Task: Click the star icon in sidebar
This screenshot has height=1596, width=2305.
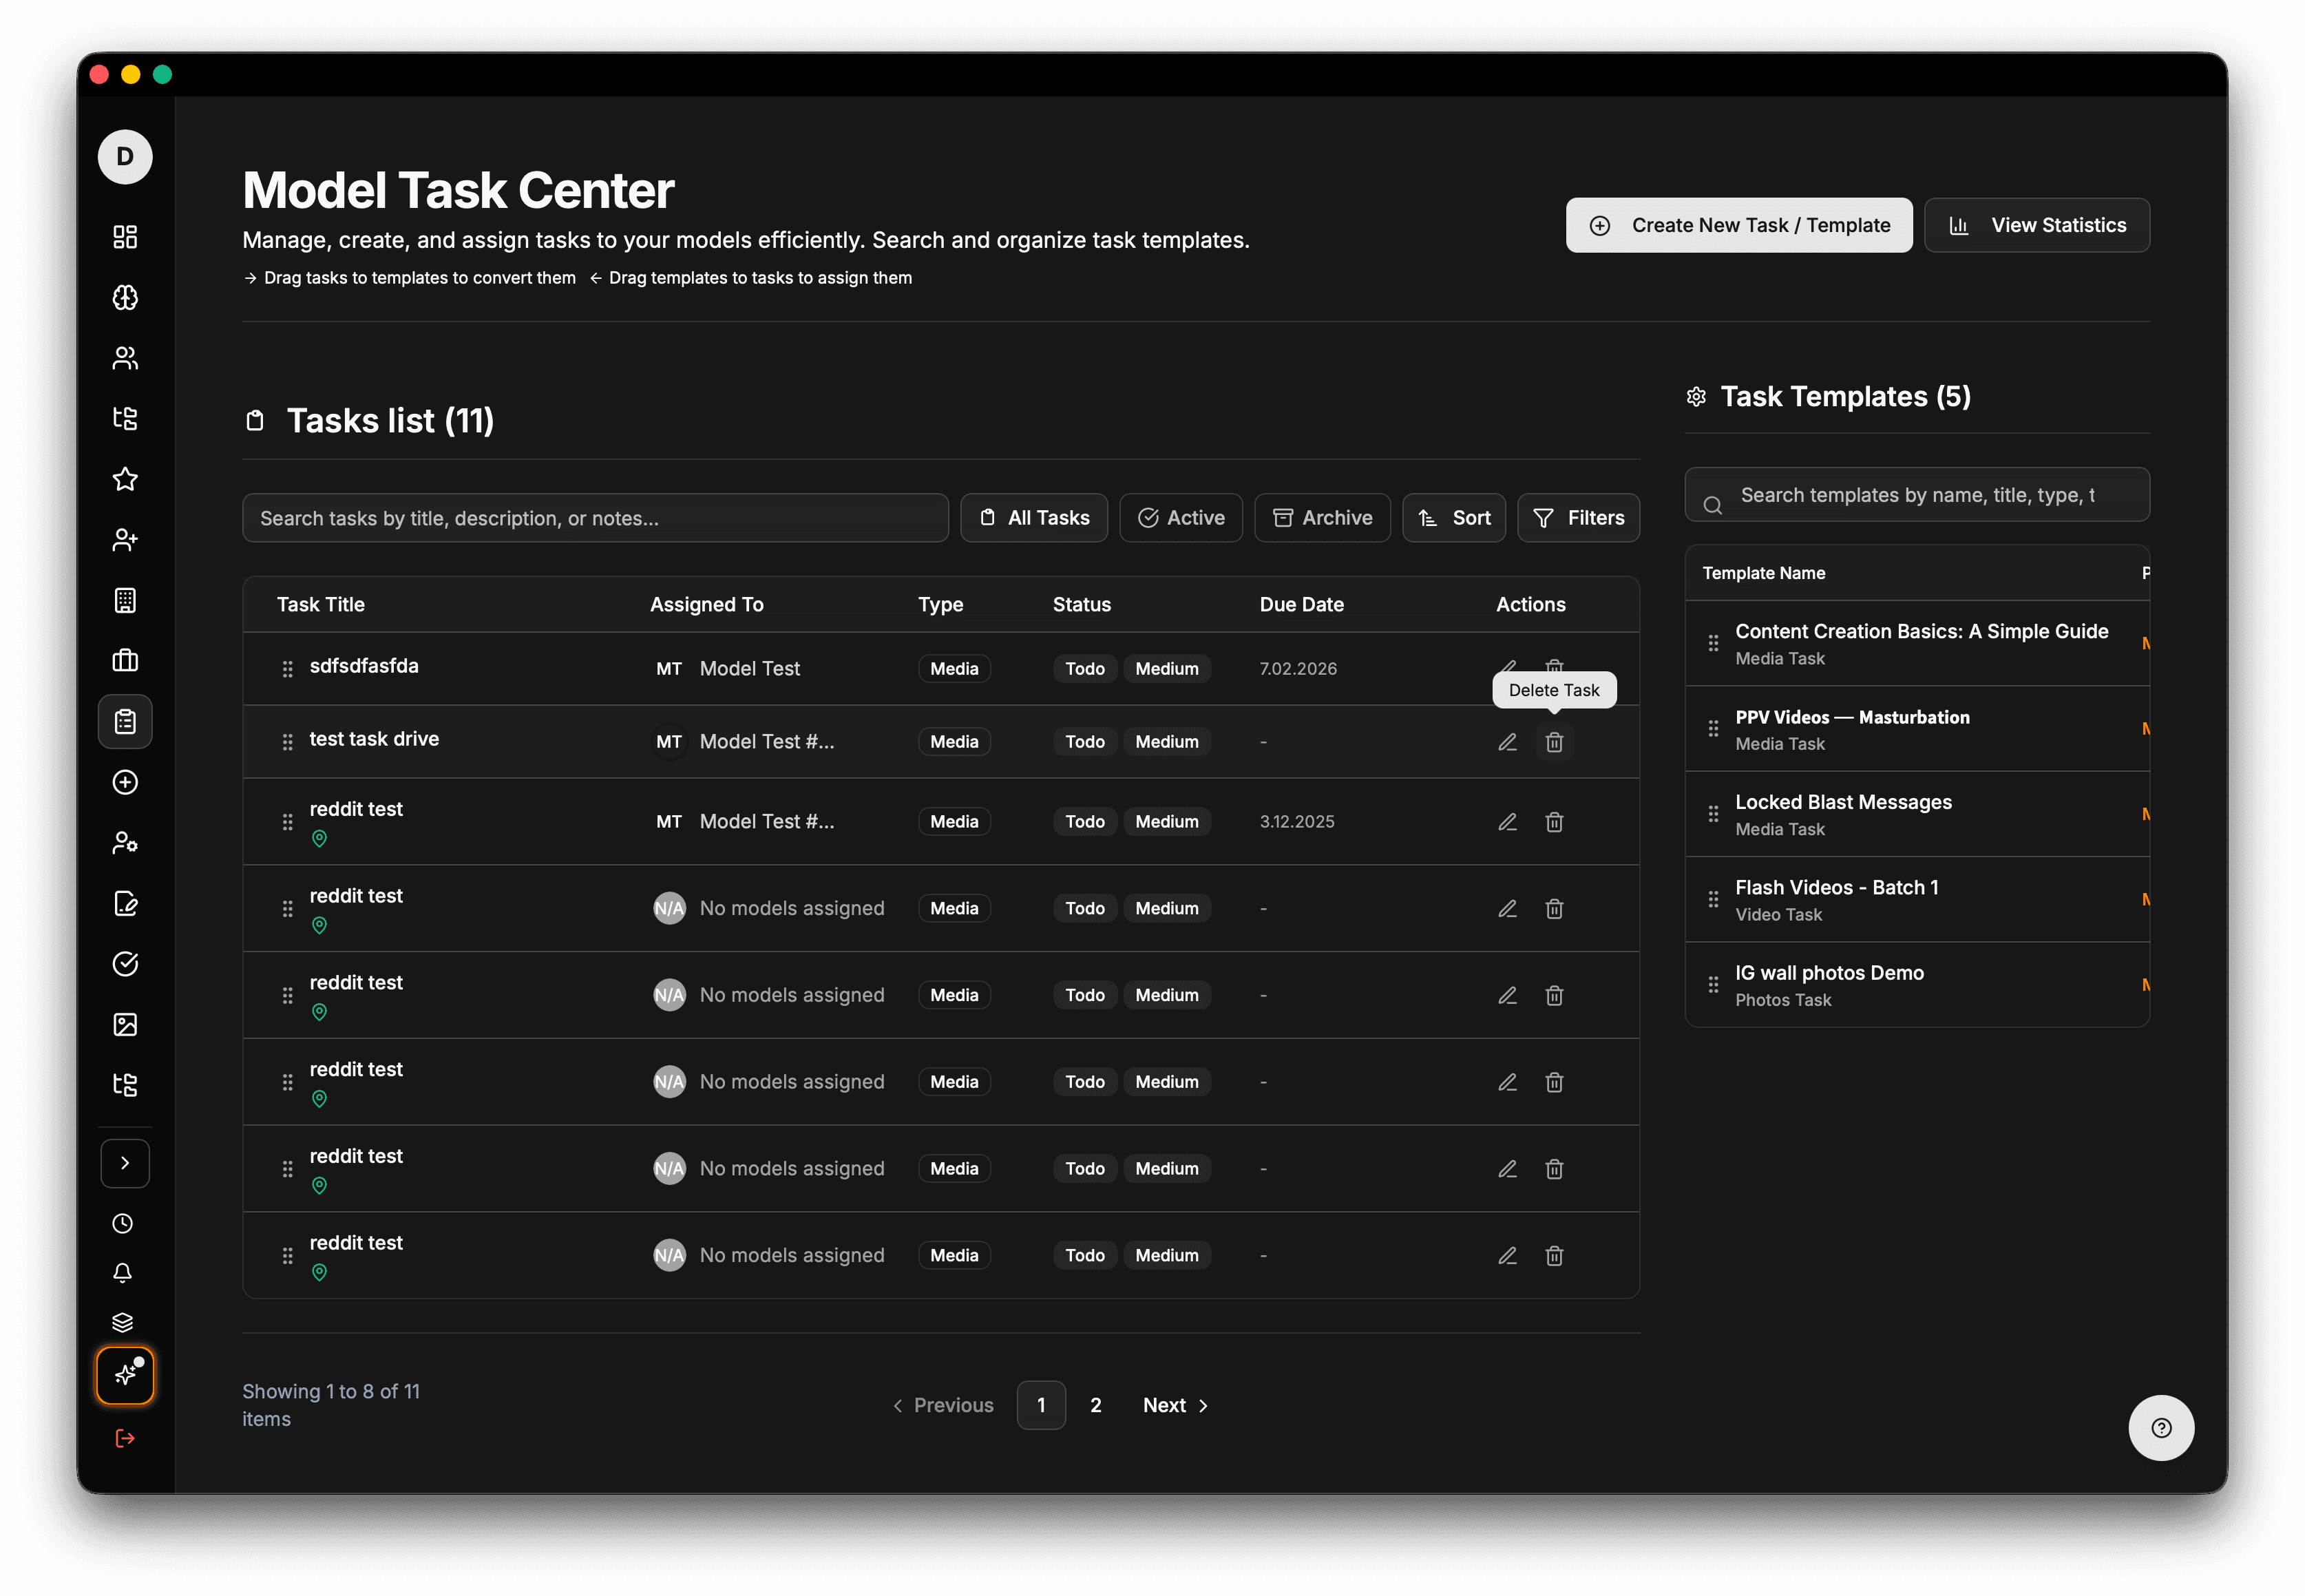Action: click(125, 479)
